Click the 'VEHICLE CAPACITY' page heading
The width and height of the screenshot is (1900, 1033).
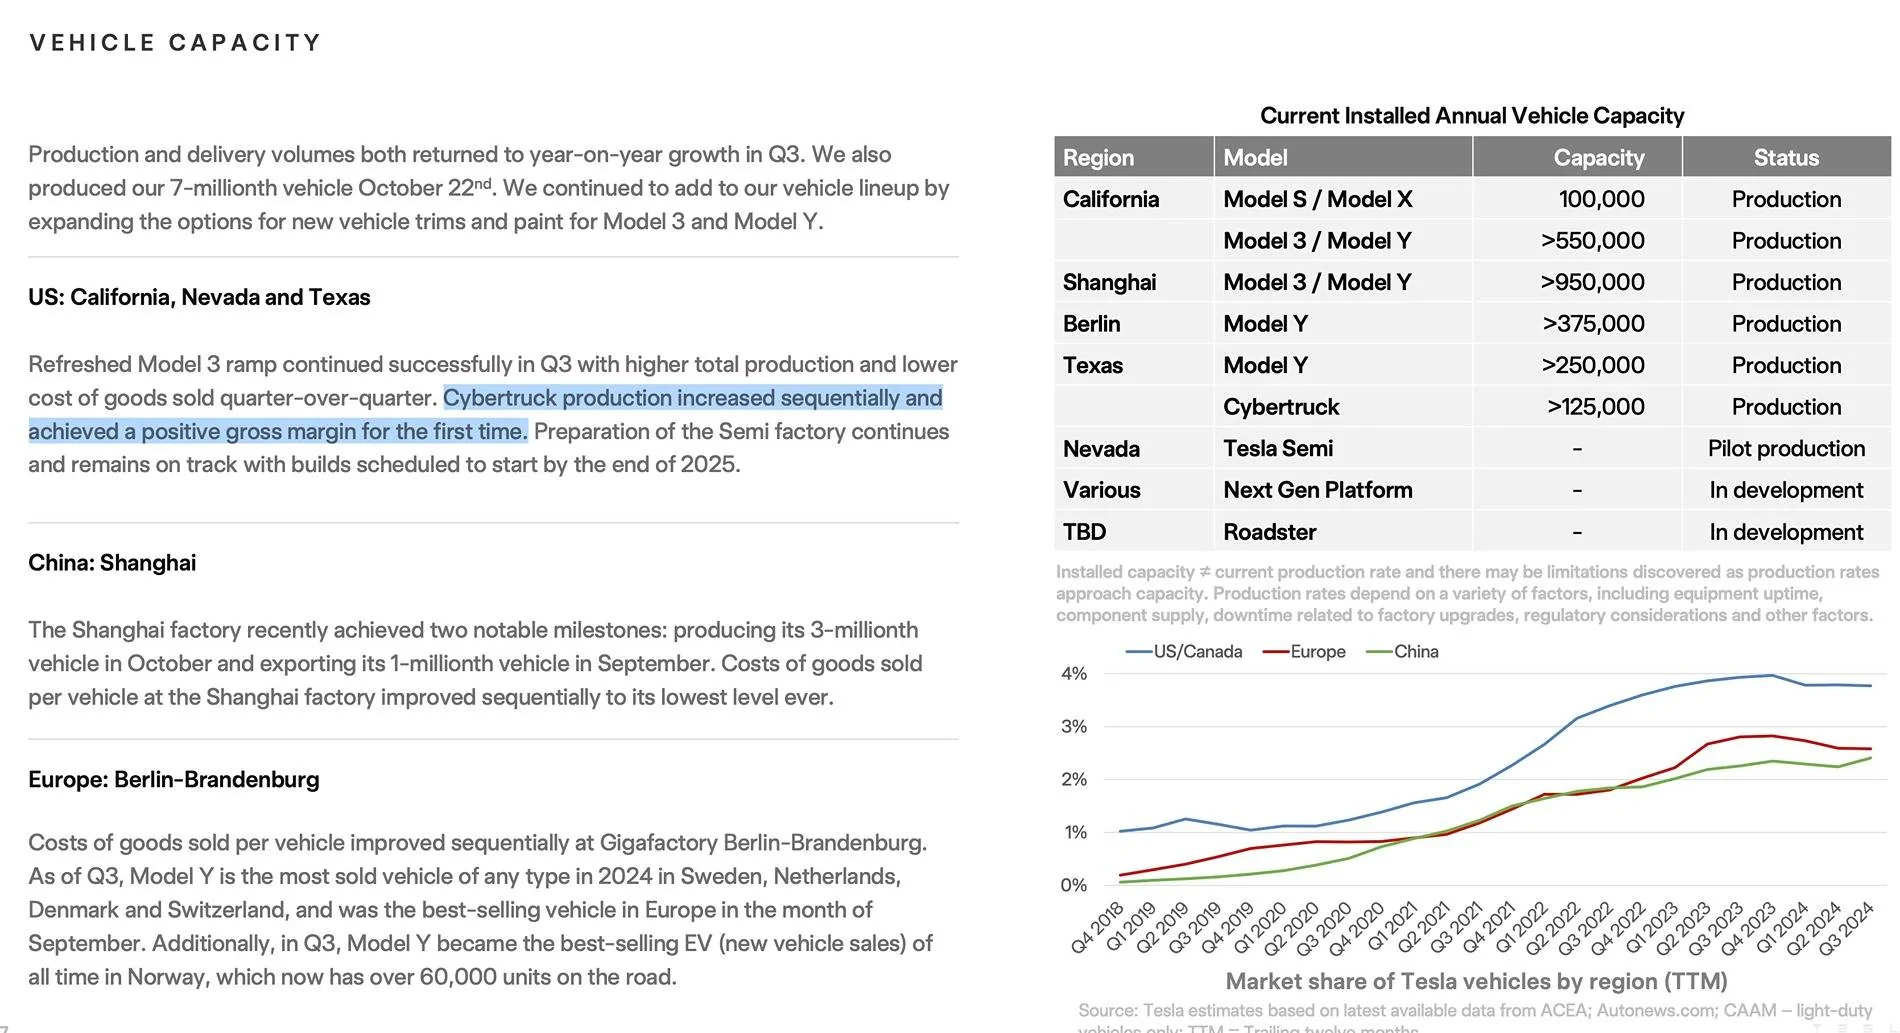(x=175, y=43)
